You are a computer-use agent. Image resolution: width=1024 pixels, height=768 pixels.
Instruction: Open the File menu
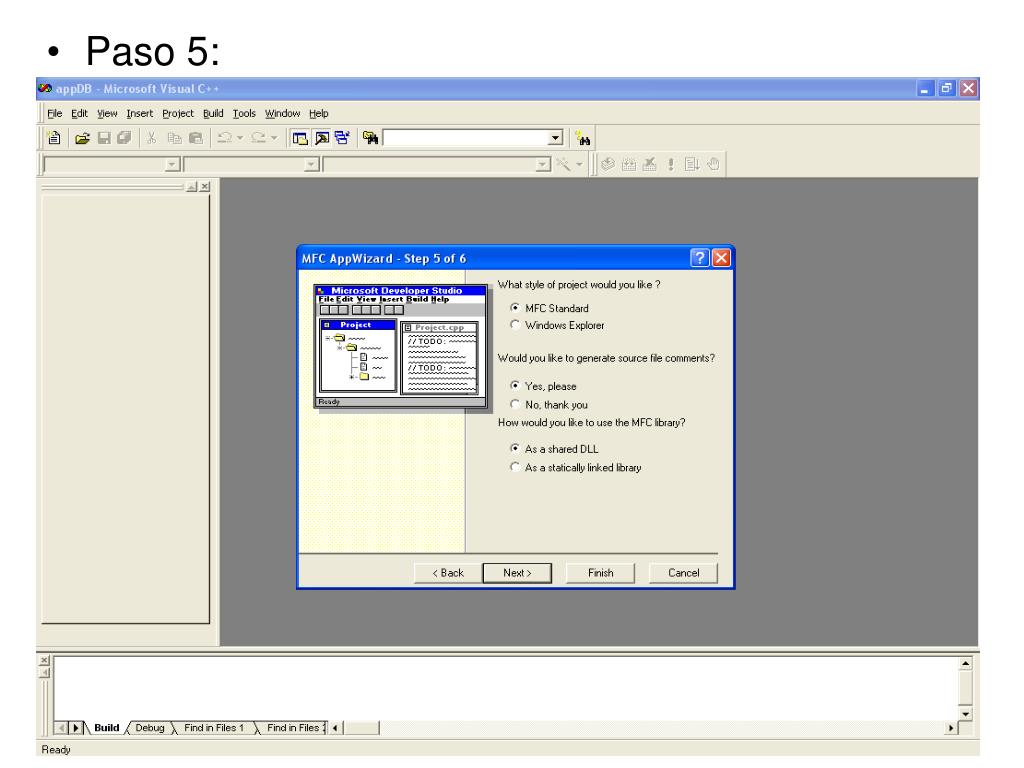pos(54,113)
